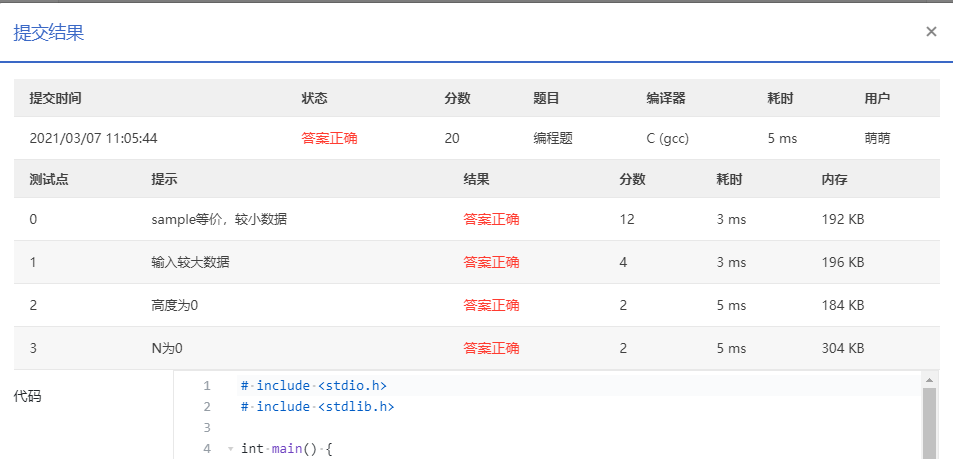Click the code editor vertical scrollbar thumb
The height and width of the screenshot is (459, 953).
(929, 423)
